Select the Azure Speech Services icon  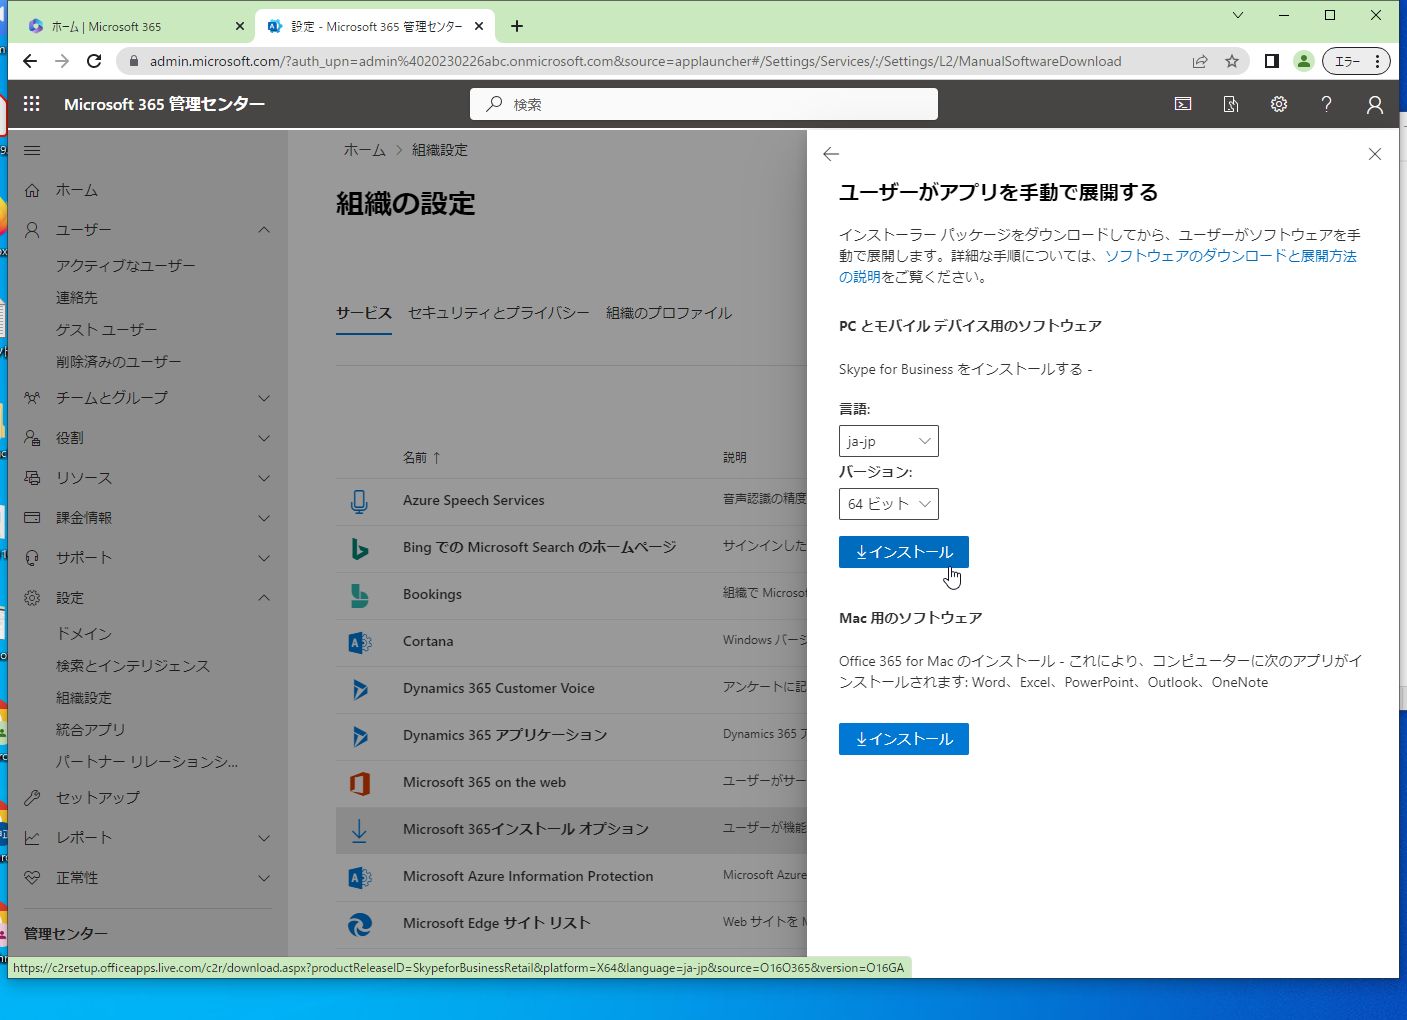[x=360, y=501]
